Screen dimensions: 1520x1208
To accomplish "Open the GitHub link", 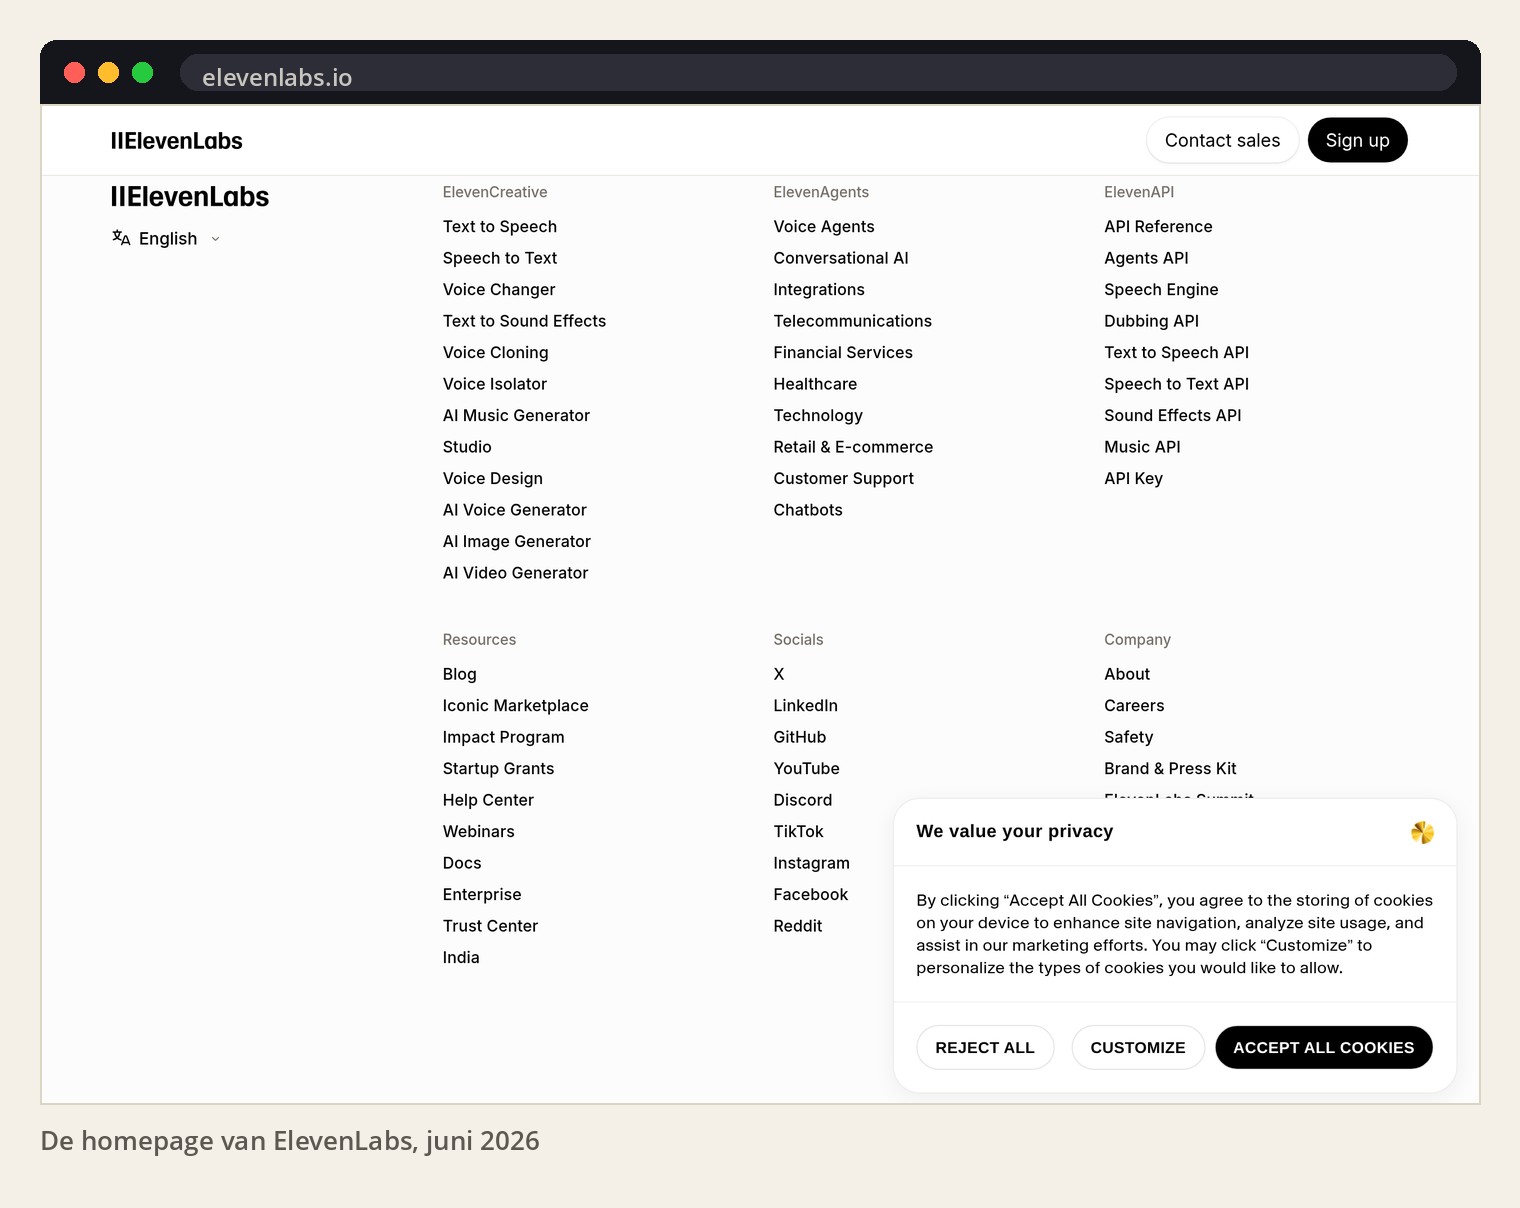I will pyautogui.click(x=800, y=738).
